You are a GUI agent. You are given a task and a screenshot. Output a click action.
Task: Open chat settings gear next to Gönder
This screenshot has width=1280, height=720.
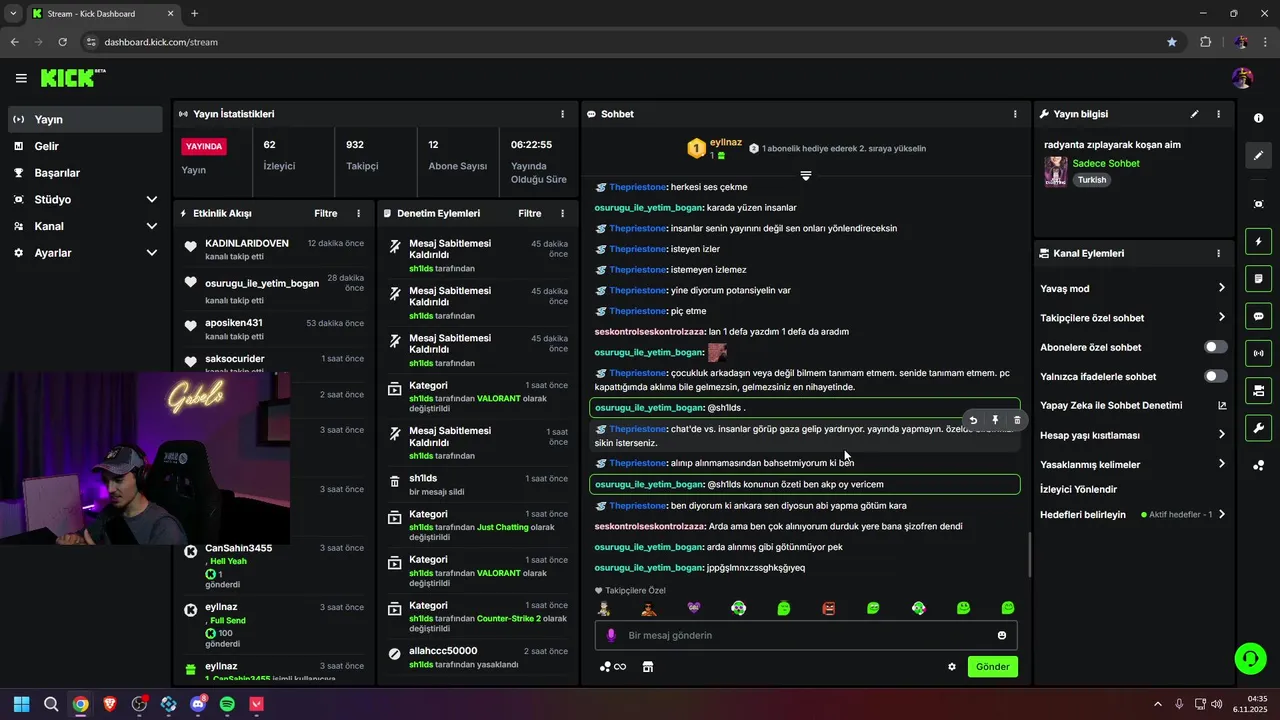952,667
